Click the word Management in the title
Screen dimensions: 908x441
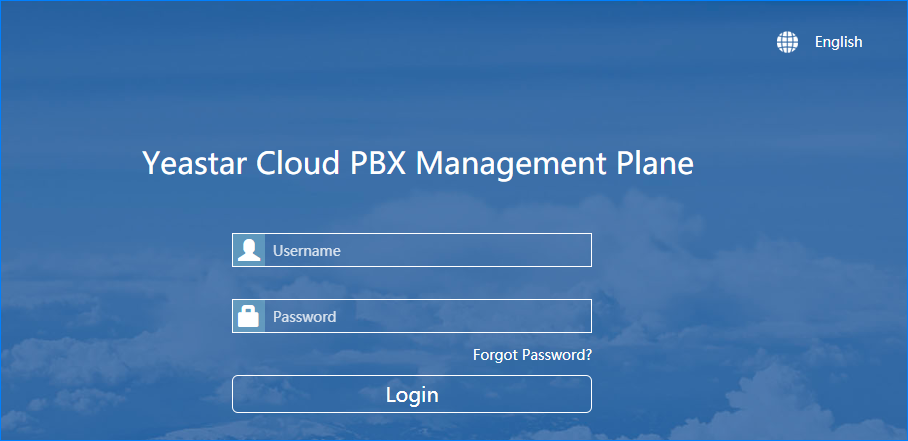coord(509,163)
